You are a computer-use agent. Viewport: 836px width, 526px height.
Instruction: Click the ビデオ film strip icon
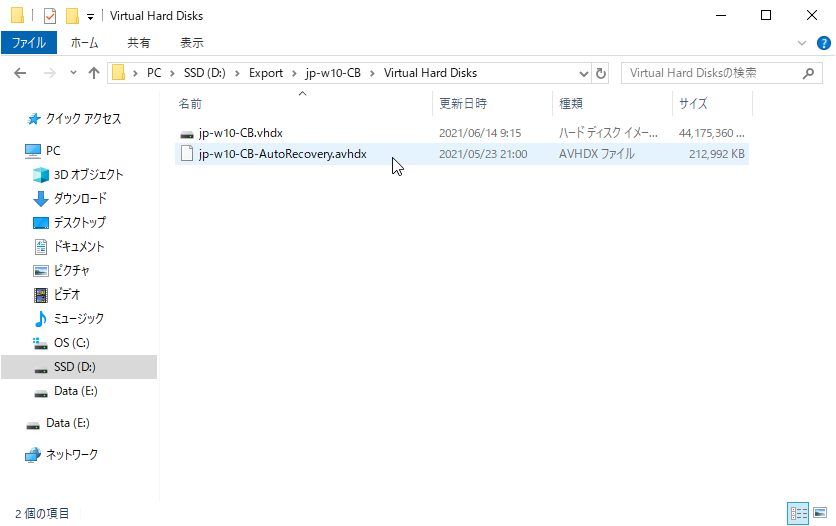click(x=41, y=295)
